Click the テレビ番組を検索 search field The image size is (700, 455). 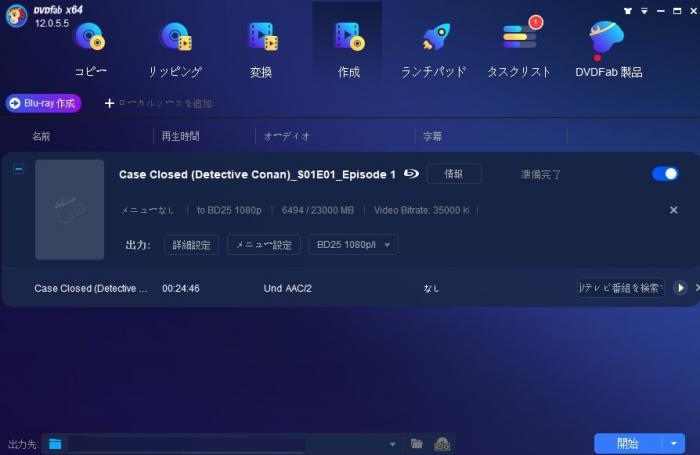(x=620, y=288)
